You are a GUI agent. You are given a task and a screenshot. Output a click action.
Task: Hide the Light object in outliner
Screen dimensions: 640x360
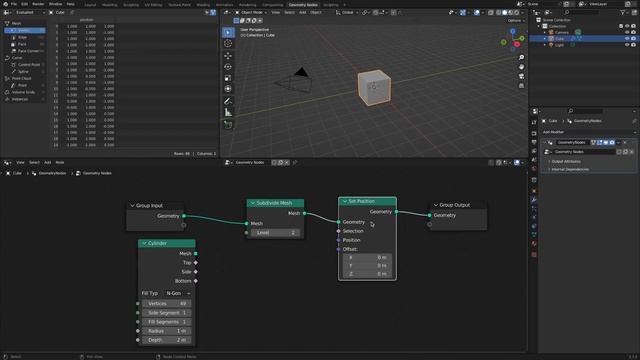pyautogui.click(x=627, y=45)
